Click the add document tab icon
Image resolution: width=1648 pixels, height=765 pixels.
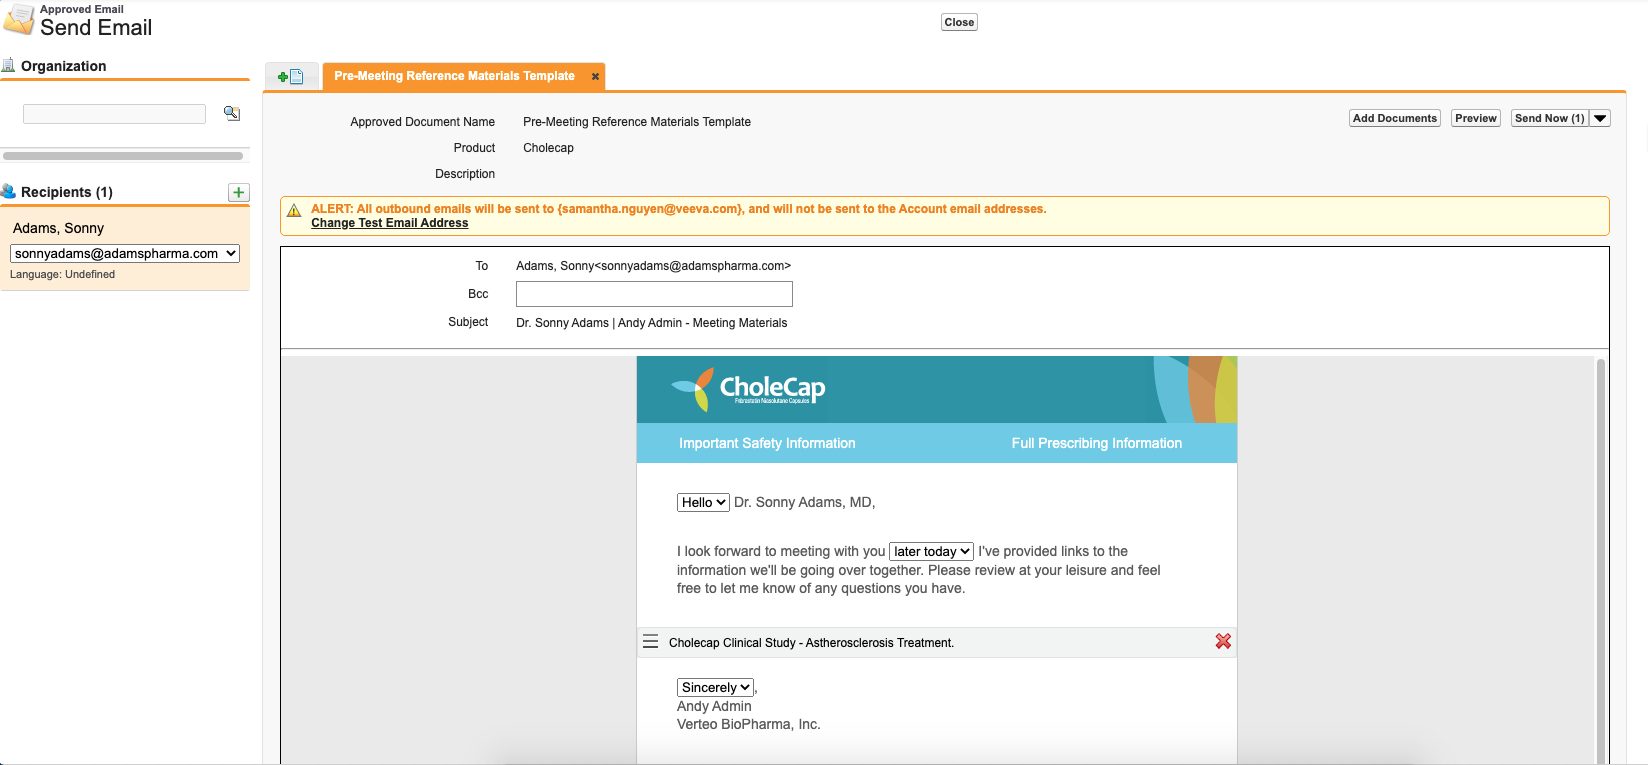pos(291,77)
